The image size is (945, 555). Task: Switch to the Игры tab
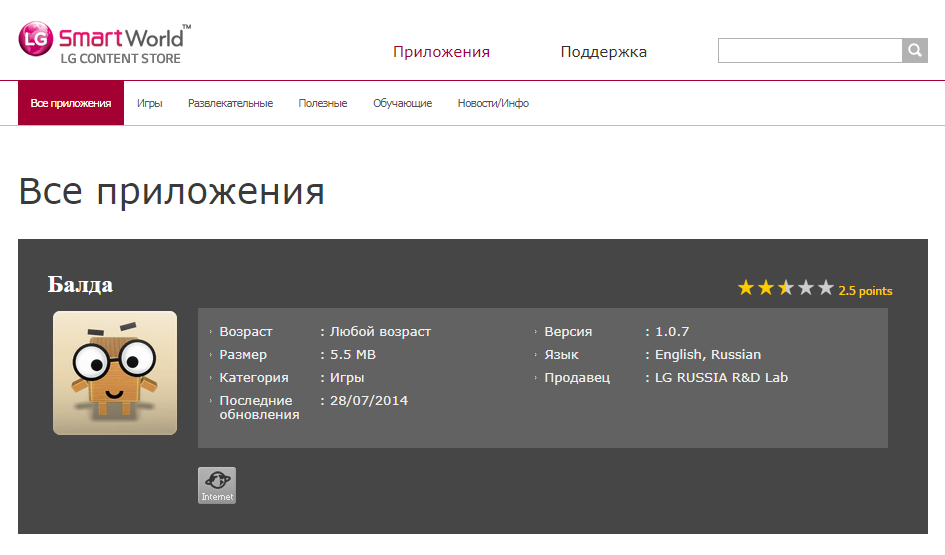pos(149,103)
